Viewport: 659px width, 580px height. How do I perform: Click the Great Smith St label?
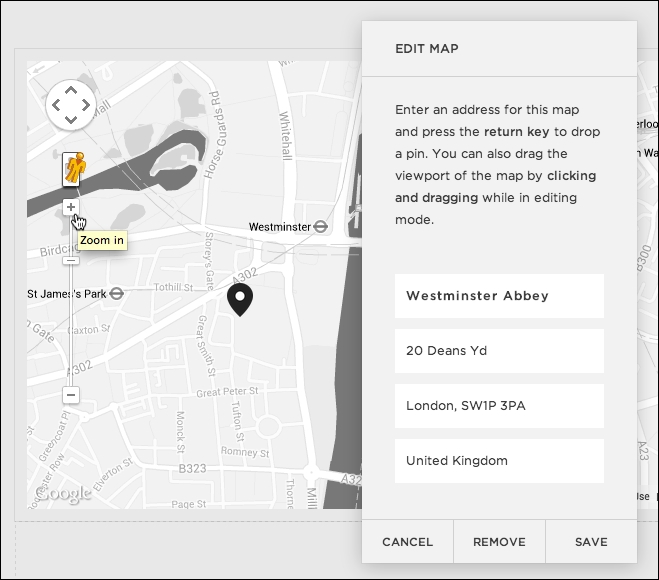[206, 345]
